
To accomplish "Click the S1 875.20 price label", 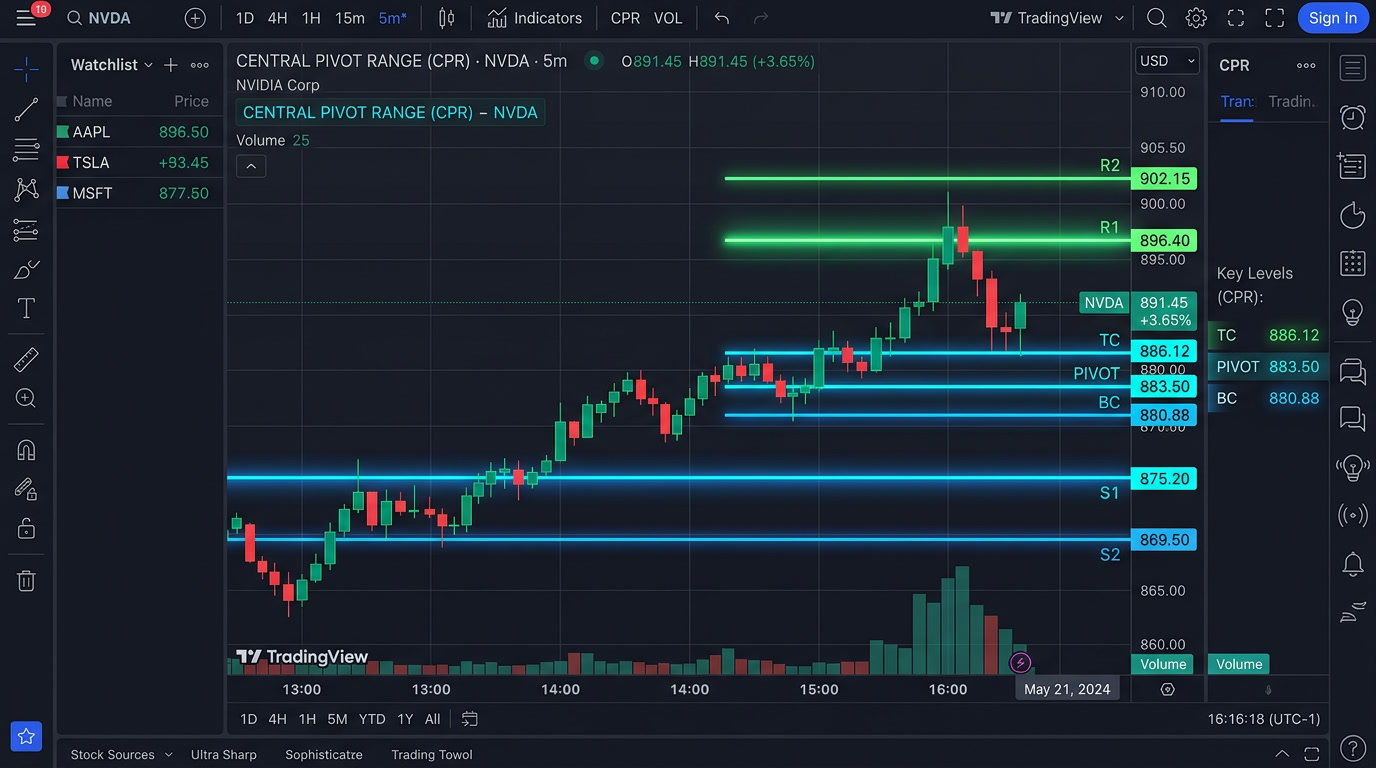I will click(1164, 479).
